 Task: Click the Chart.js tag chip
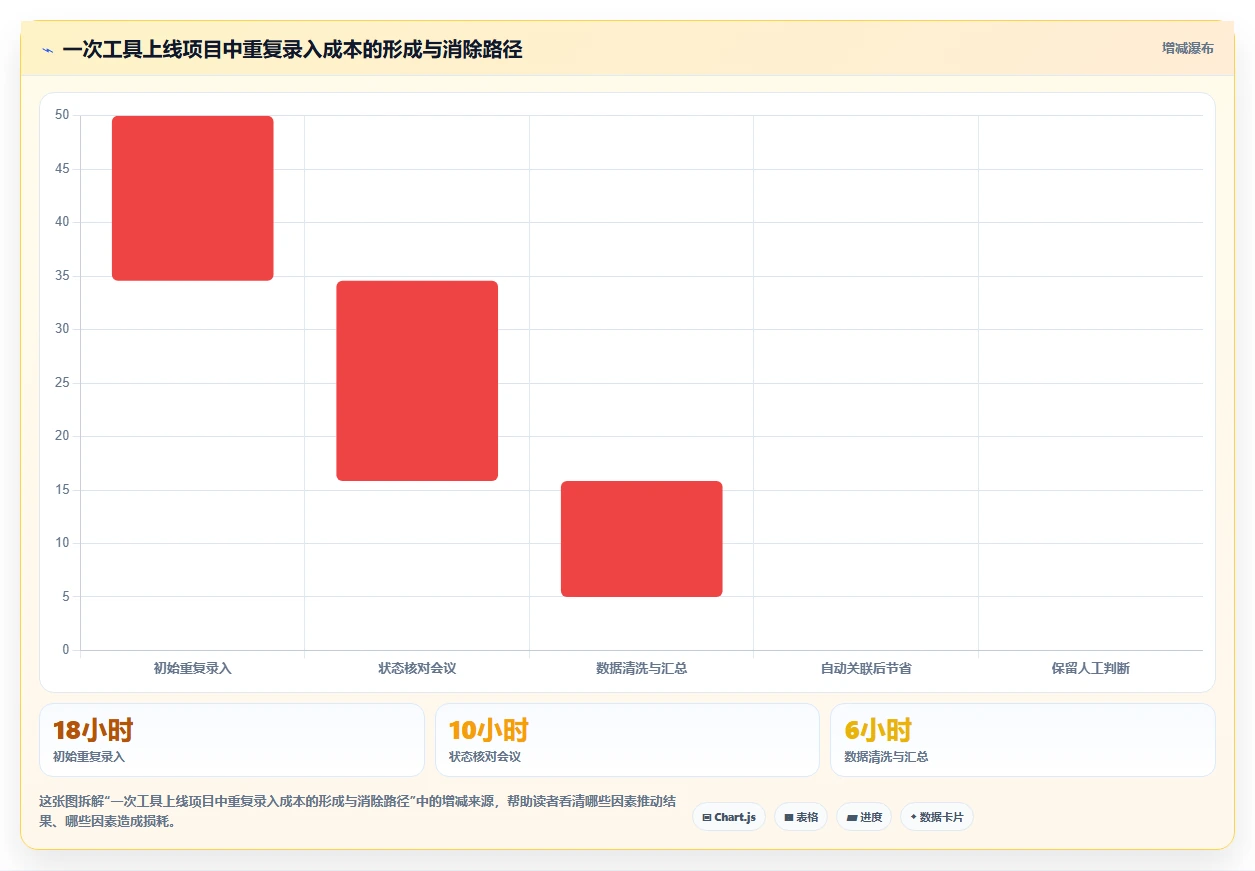click(729, 817)
